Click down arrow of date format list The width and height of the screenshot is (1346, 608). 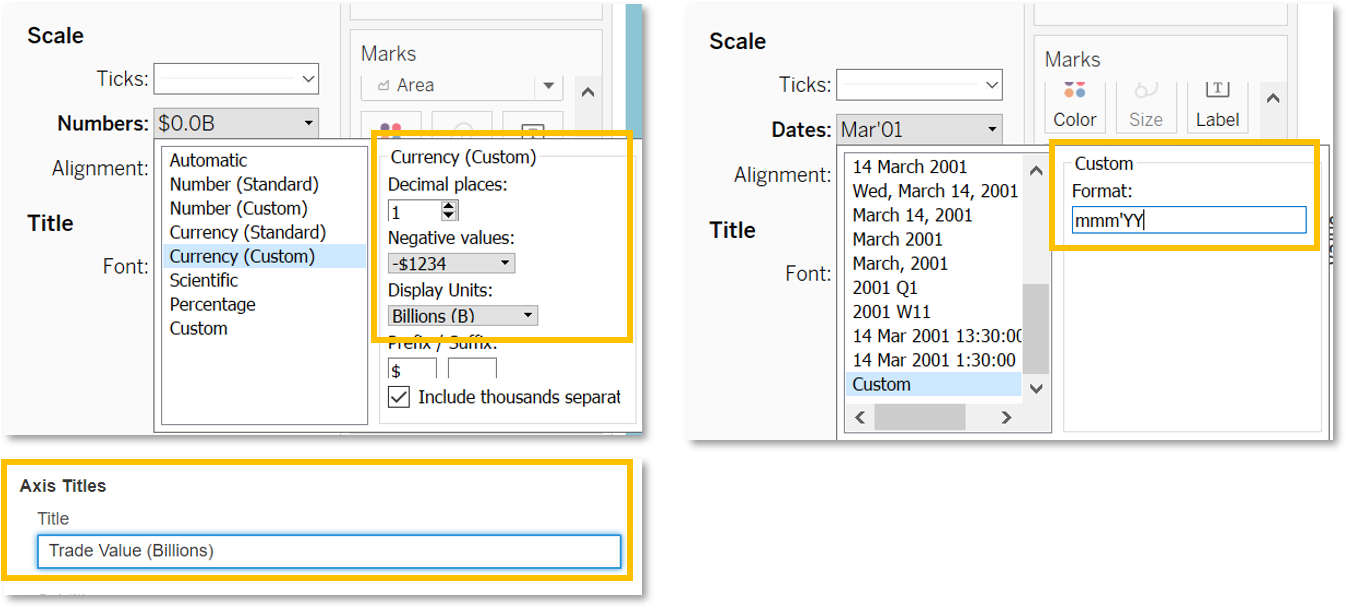point(1036,388)
